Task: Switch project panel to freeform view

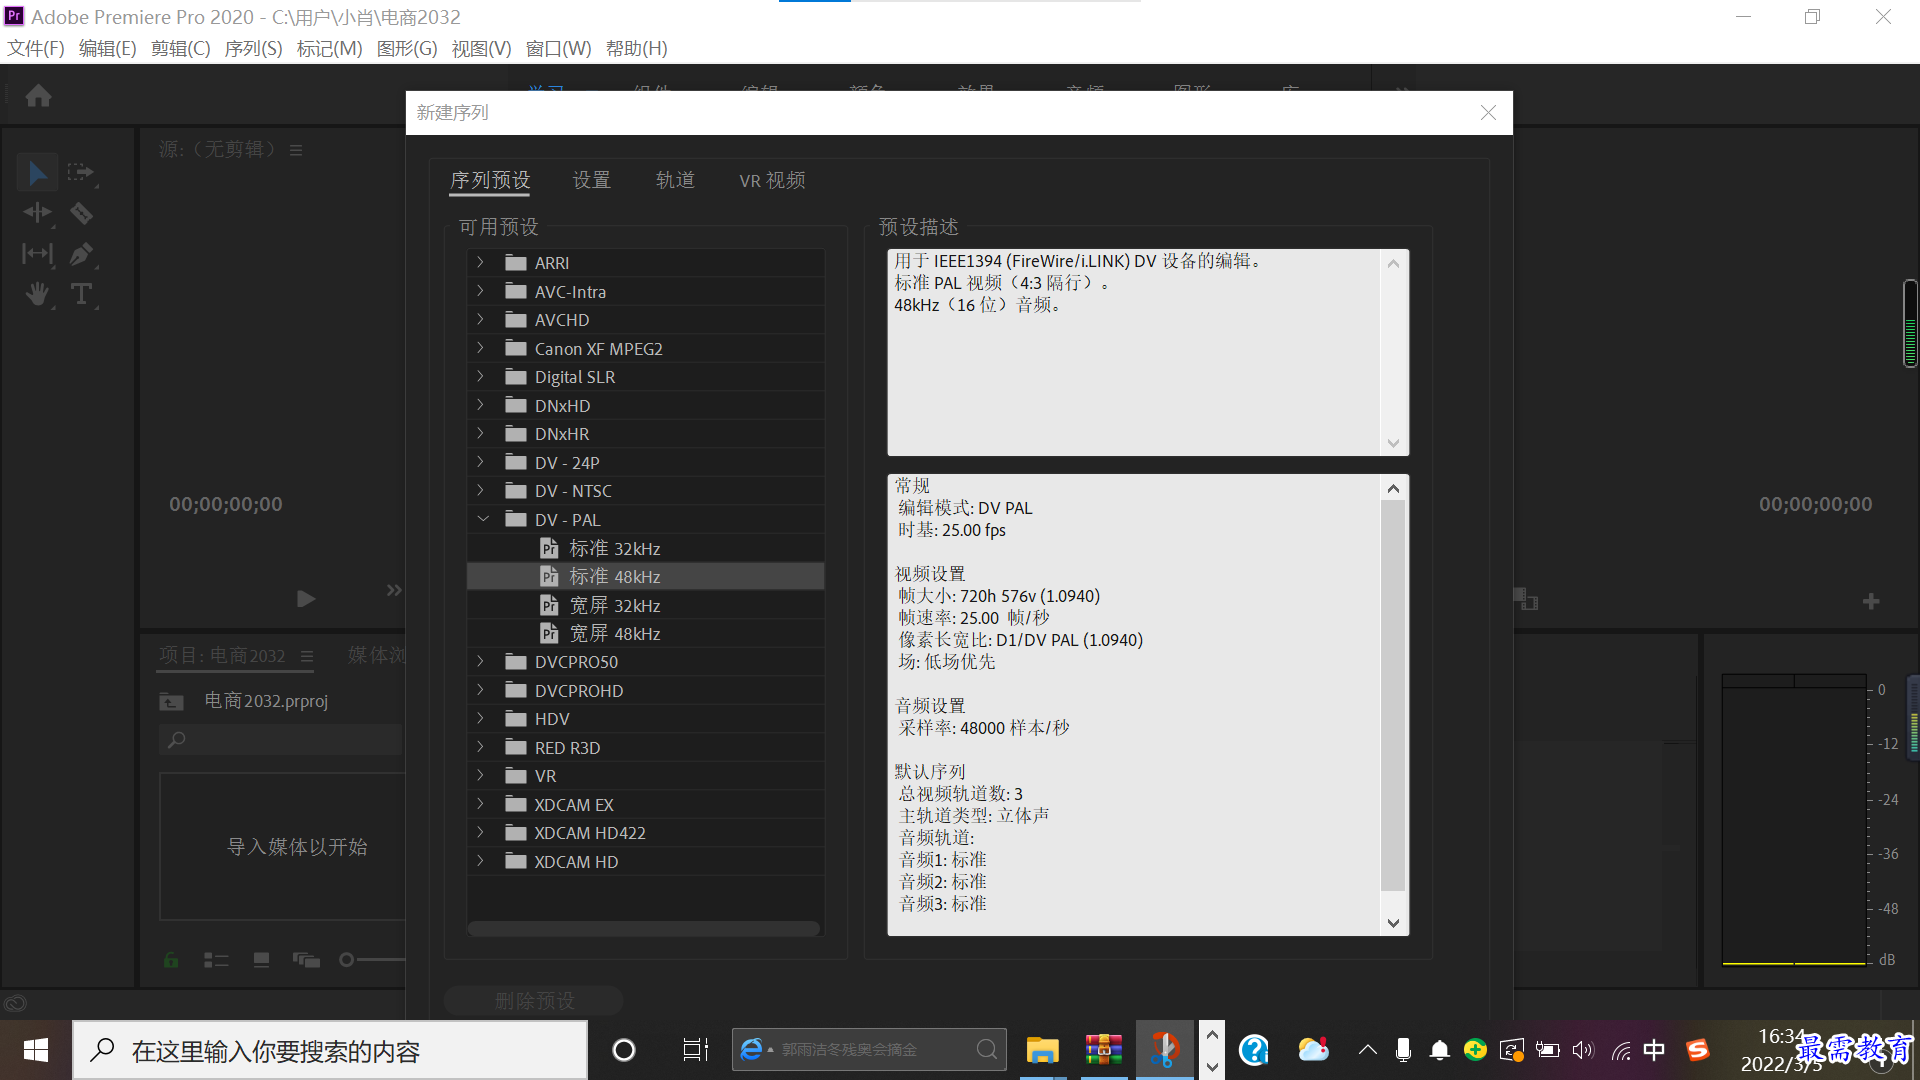Action: [306, 960]
